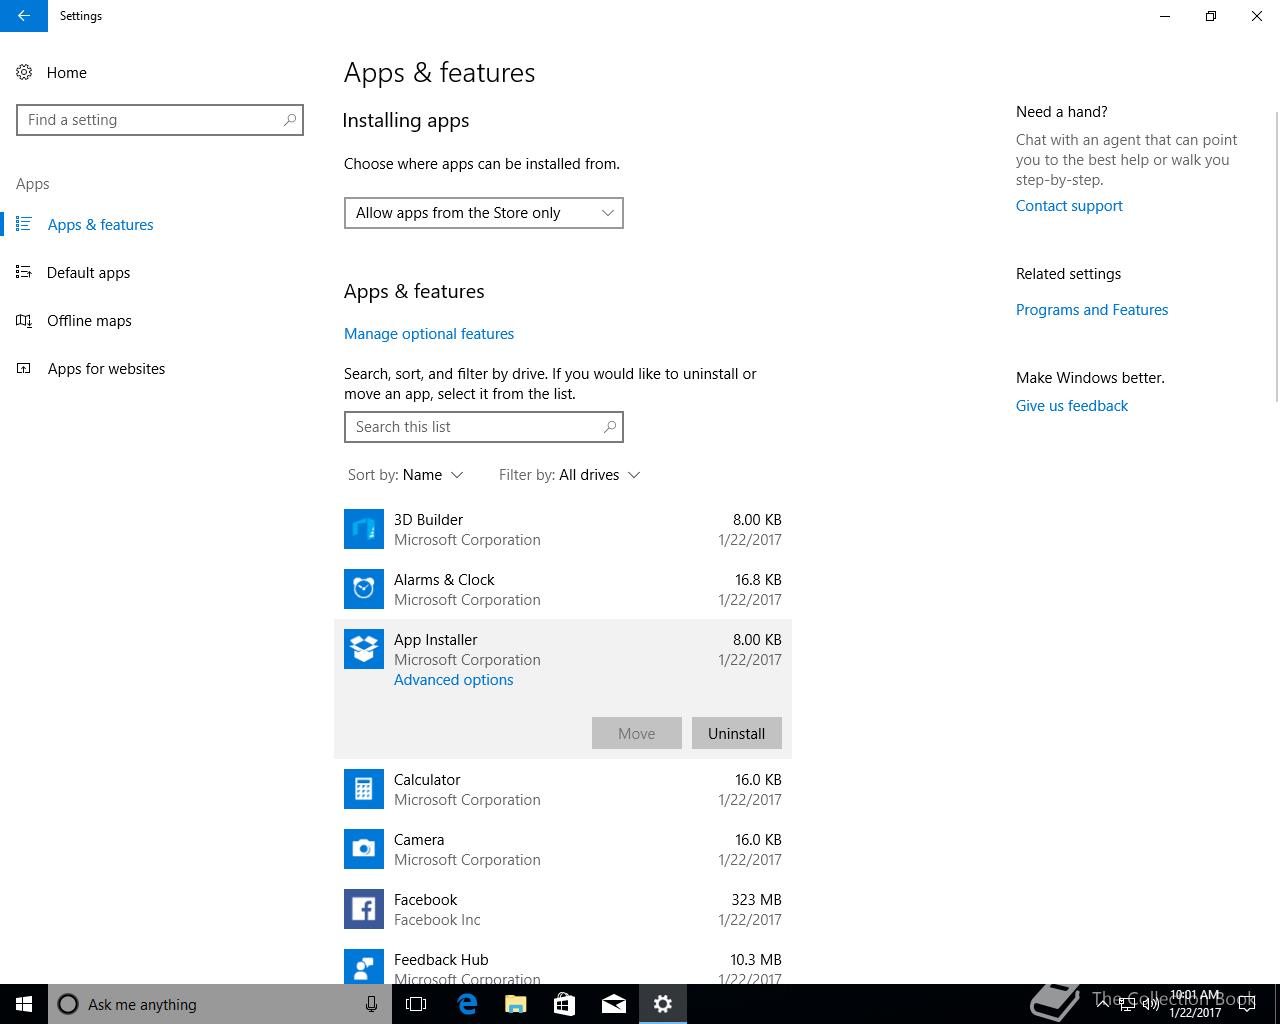The height and width of the screenshot is (1024, 1280).
Task: Click the Contact support link
Action: (1069, 206)
